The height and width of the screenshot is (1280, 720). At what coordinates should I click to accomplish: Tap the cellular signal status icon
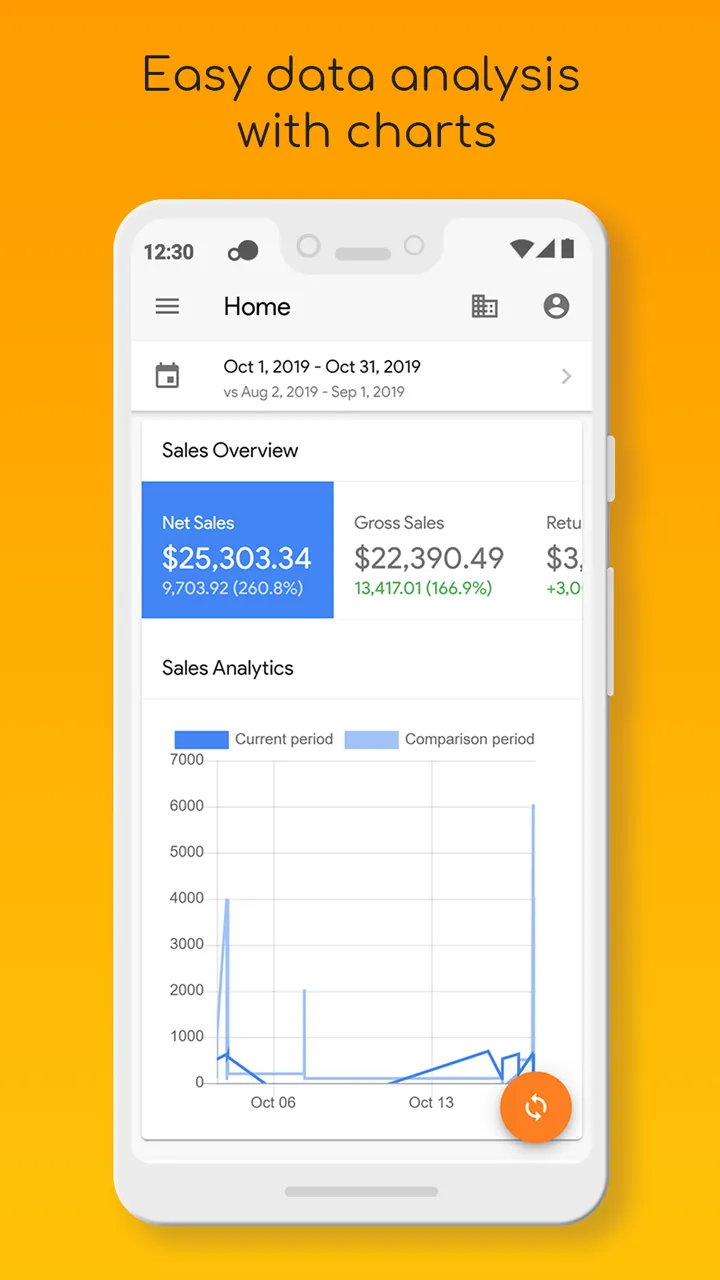click(546, 249)
